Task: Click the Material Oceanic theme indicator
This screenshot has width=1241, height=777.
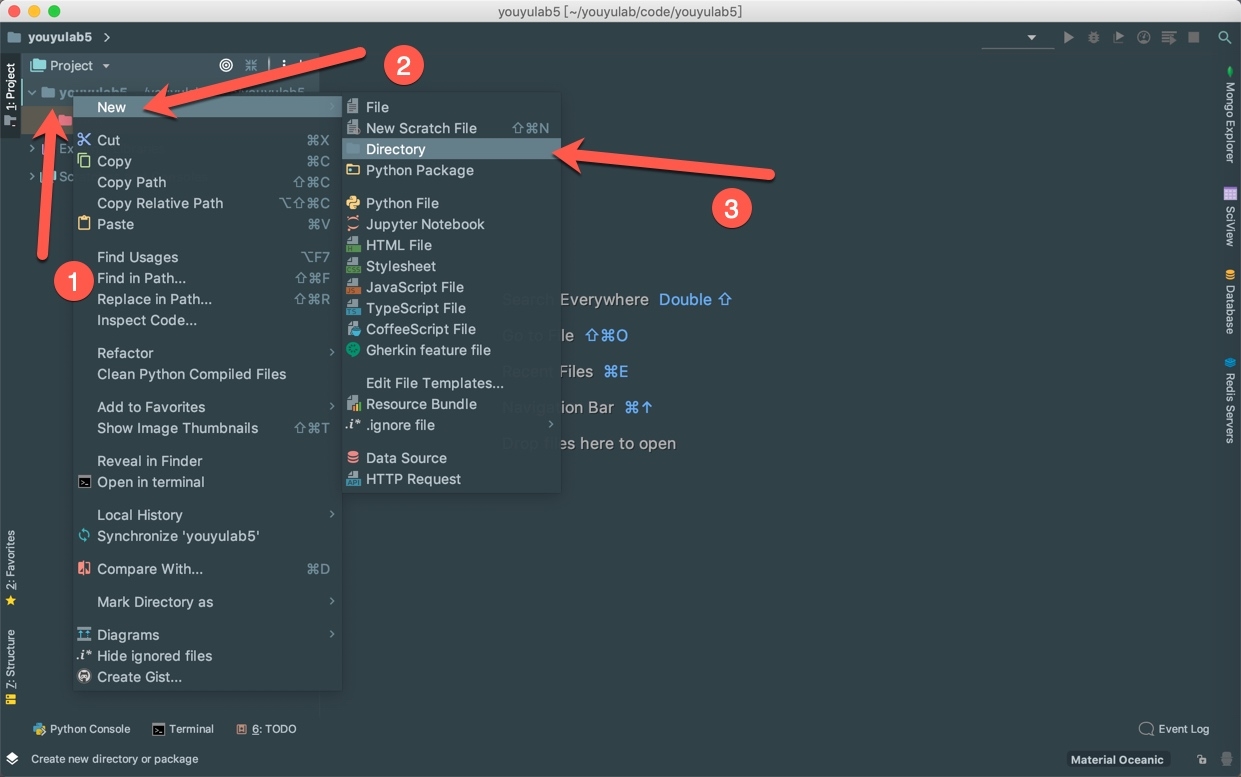Action: pyautogui.click(x=1116, y=759)
